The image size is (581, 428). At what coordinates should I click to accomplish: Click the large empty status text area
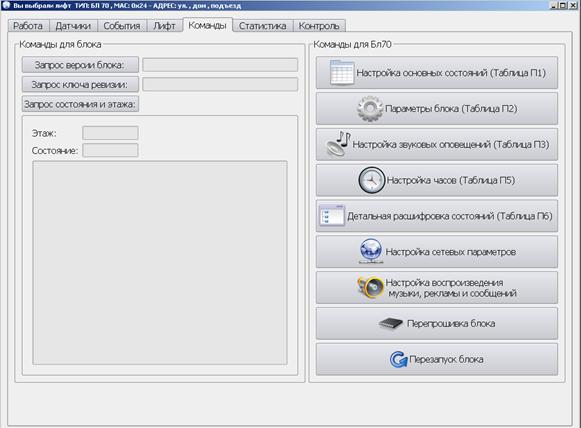(x=160, y=262)
